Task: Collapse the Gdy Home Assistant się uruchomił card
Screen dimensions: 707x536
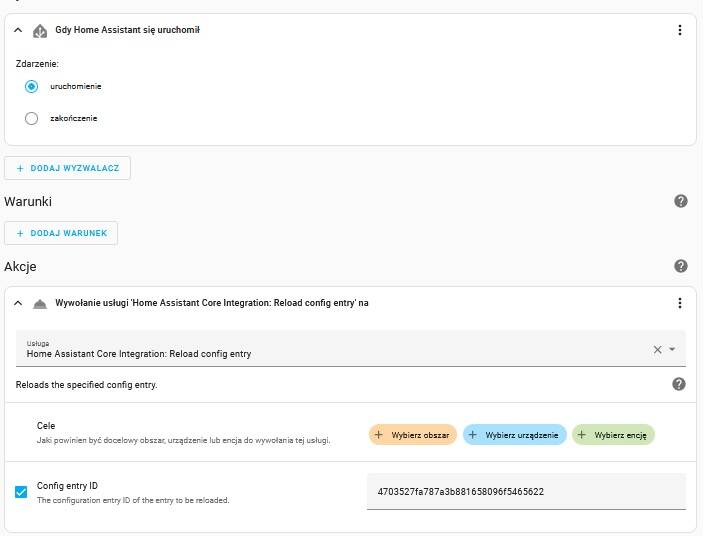Action: (18, 30)
